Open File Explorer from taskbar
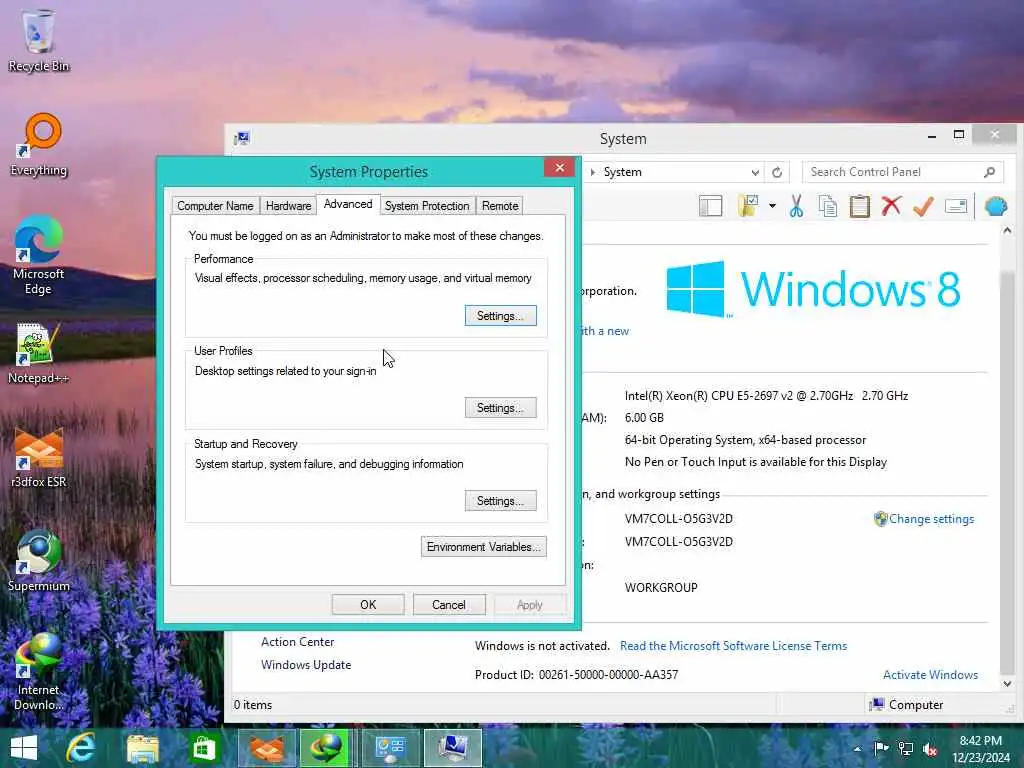Image resolution: width=1024 pixels, height=768 pixels. [142, 748]
